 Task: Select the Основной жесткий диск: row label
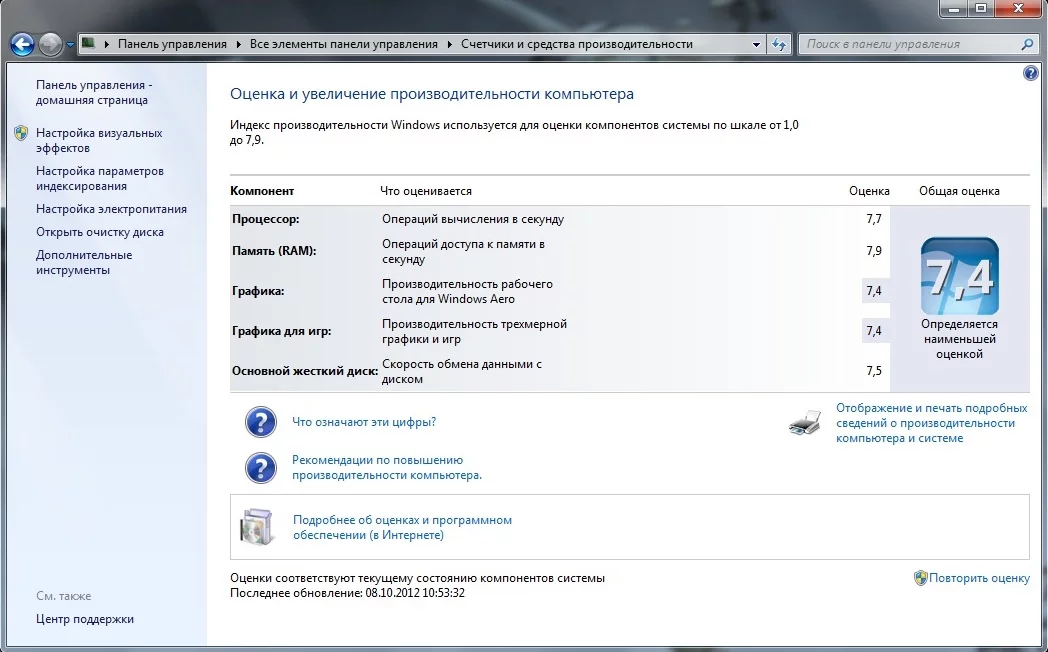click(x=305, y=371)
